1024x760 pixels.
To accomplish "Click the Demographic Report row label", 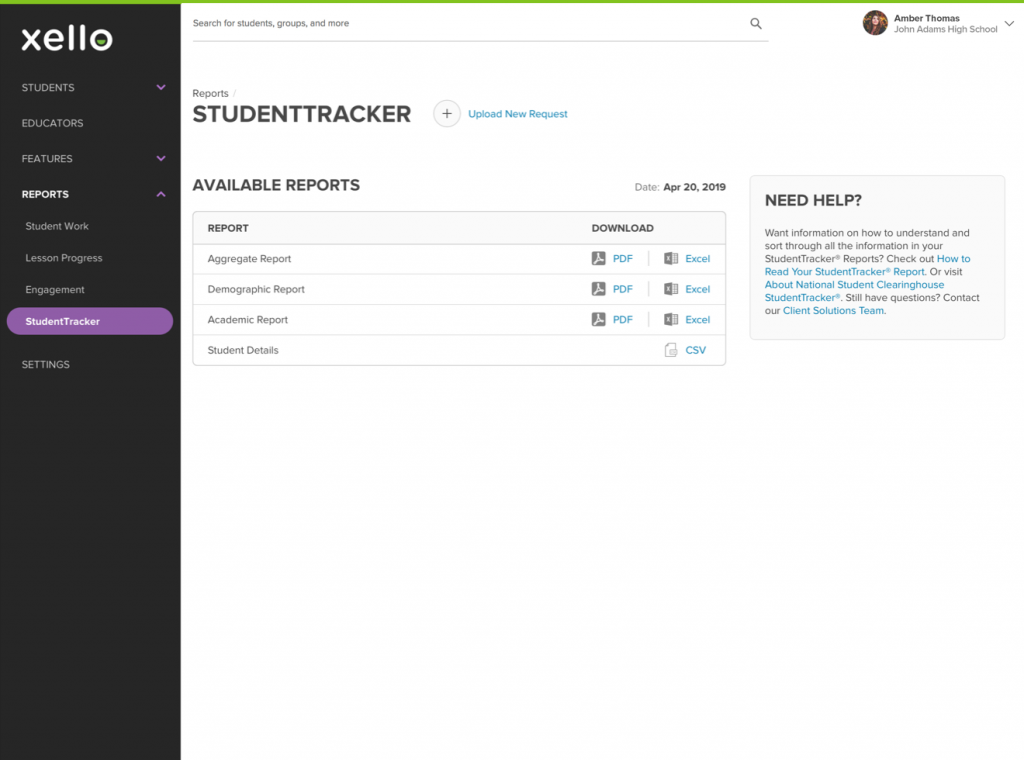I will (256, 289).
